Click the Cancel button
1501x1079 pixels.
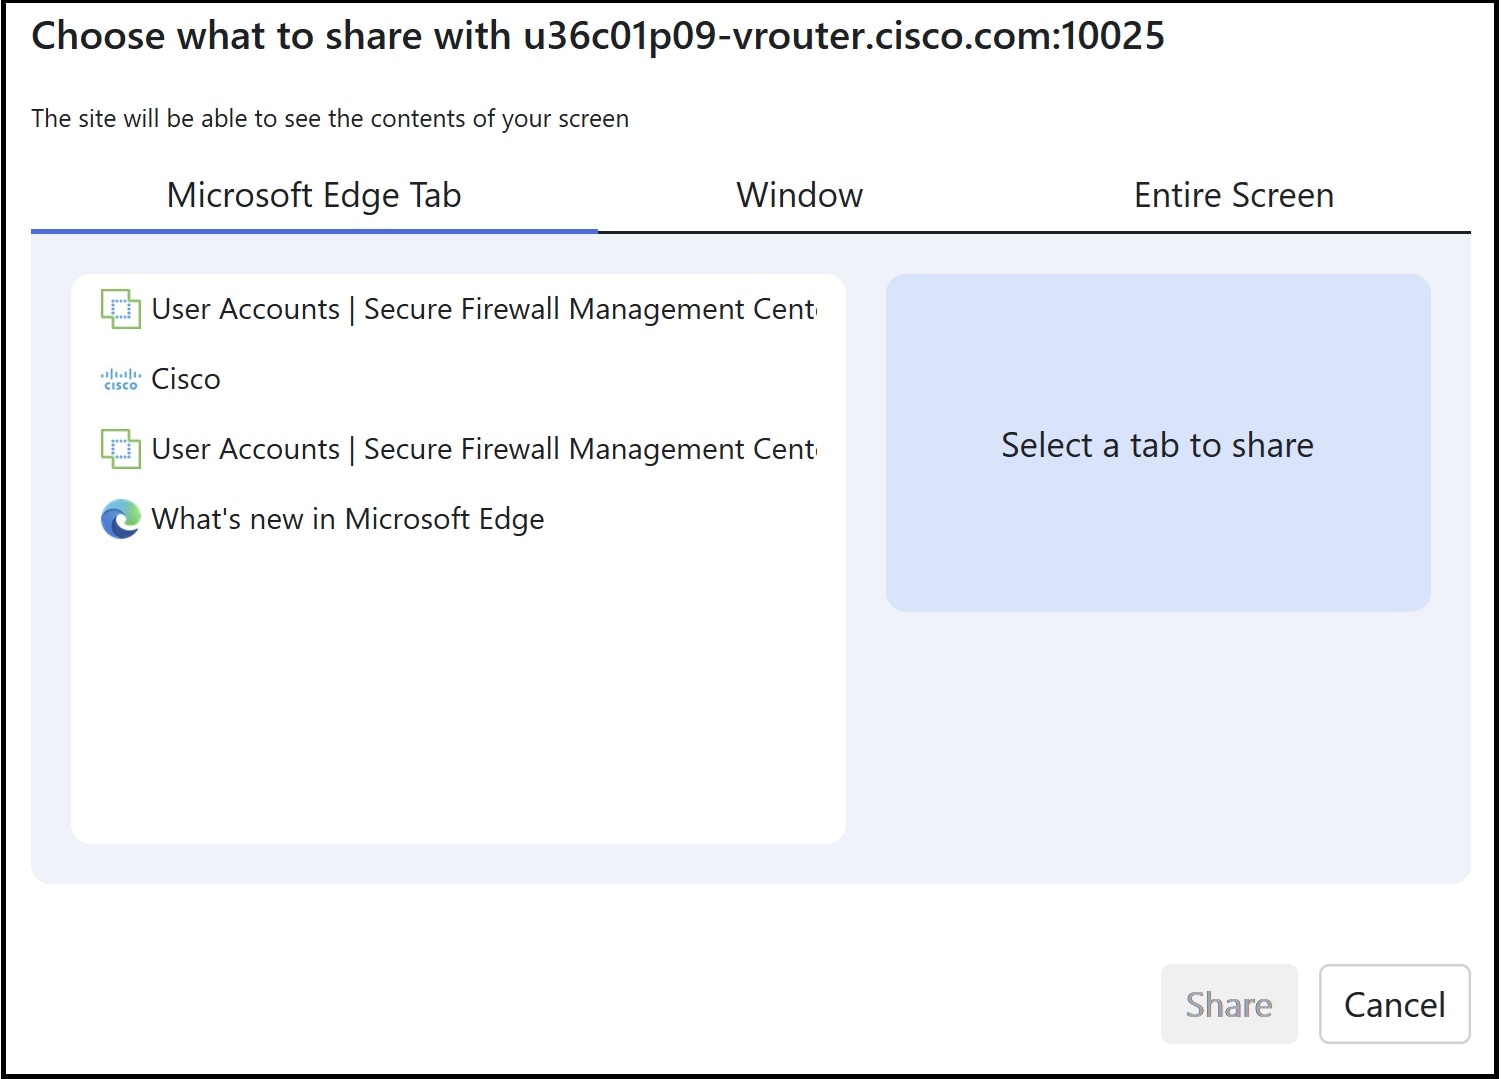click(x=1394, y=1004)
